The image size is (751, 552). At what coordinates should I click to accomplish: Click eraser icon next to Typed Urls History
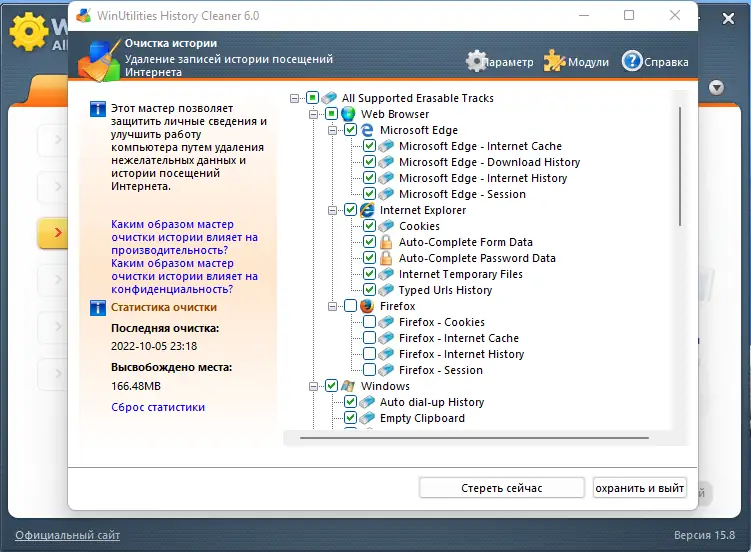[x=386, y=290]
